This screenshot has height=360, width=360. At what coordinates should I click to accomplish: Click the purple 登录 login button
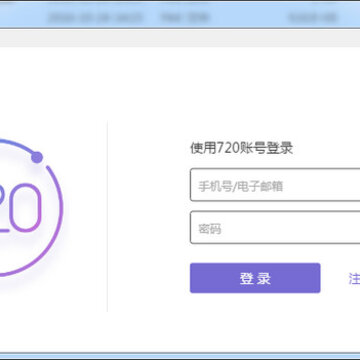(x=255, y=278)
